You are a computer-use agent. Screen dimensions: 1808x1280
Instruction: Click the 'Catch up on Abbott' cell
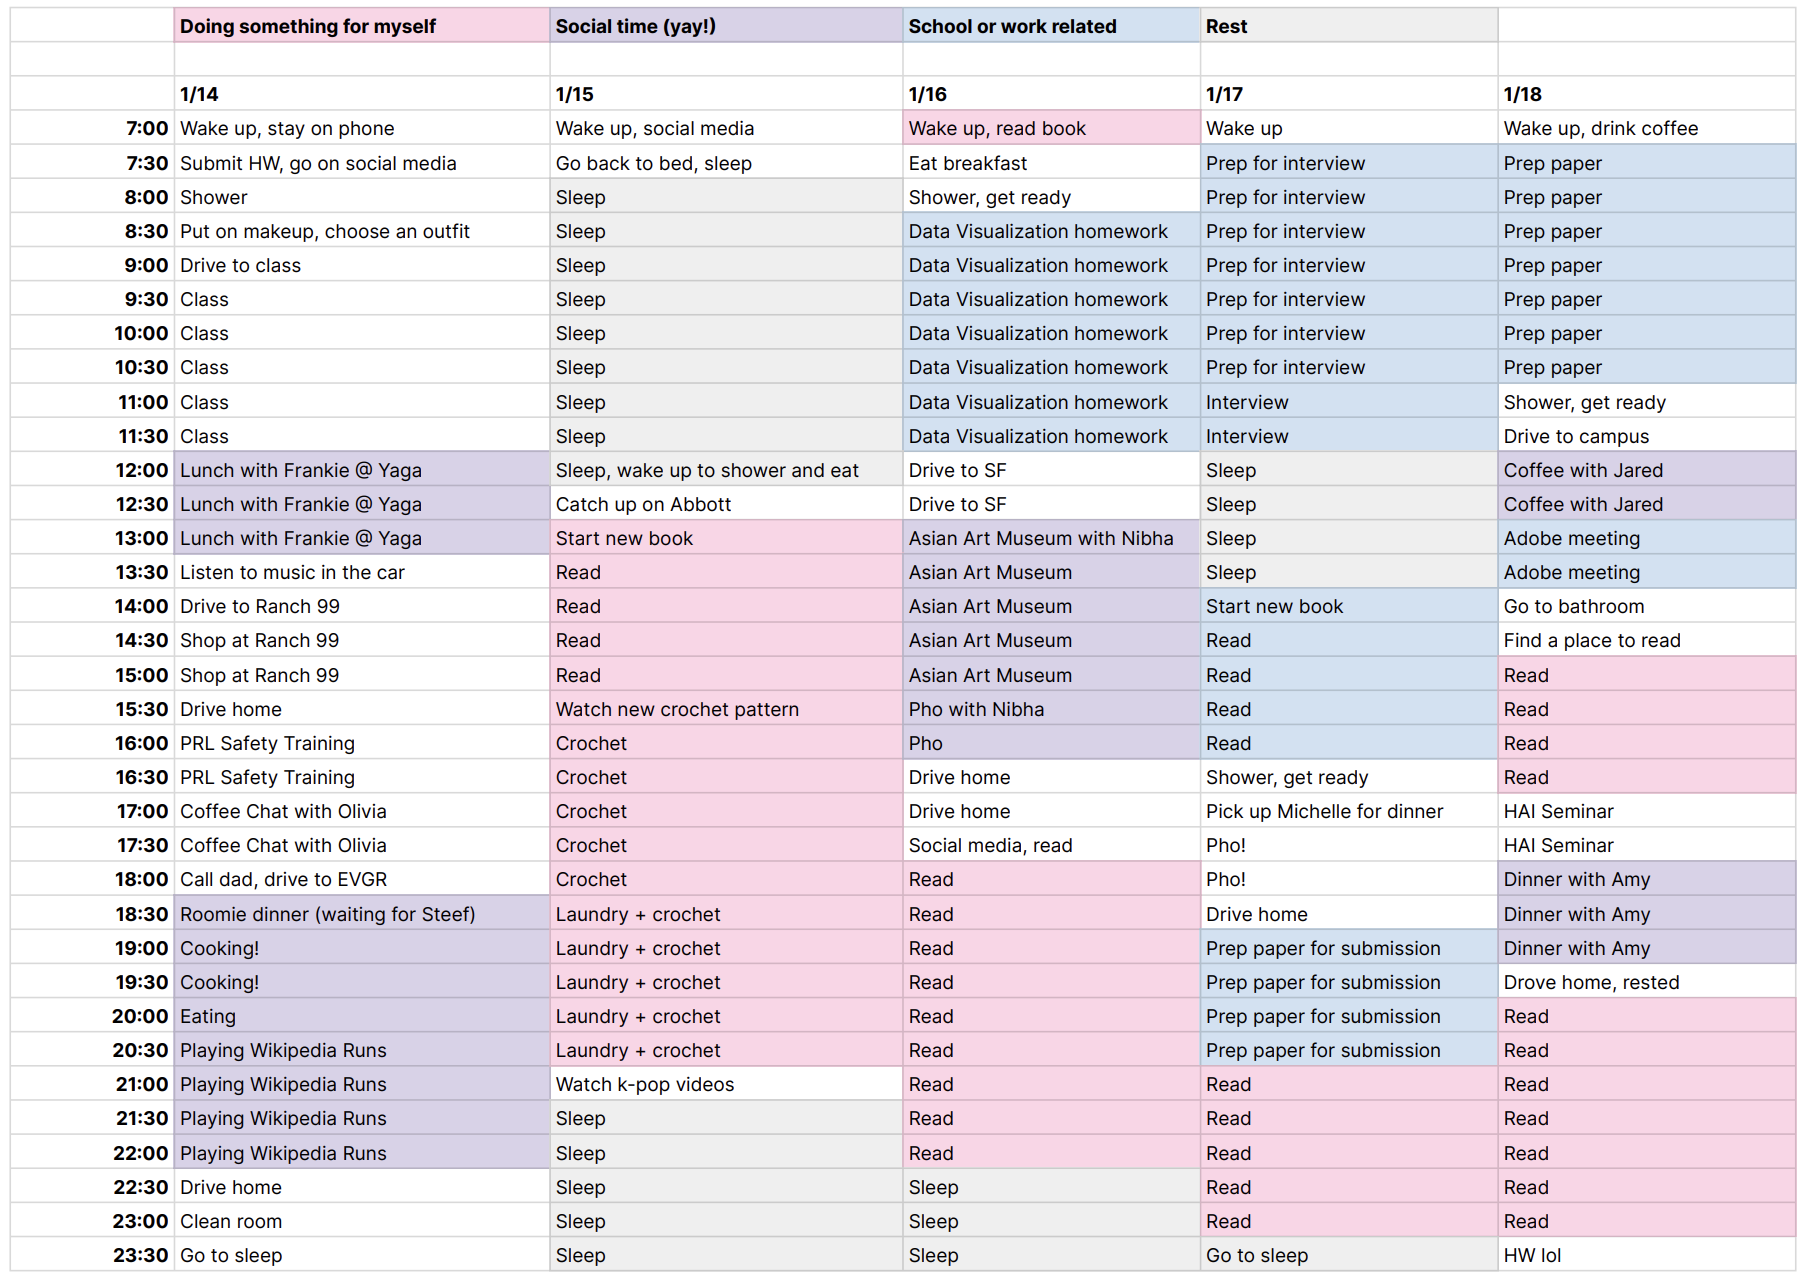click(x=725, y=504)
